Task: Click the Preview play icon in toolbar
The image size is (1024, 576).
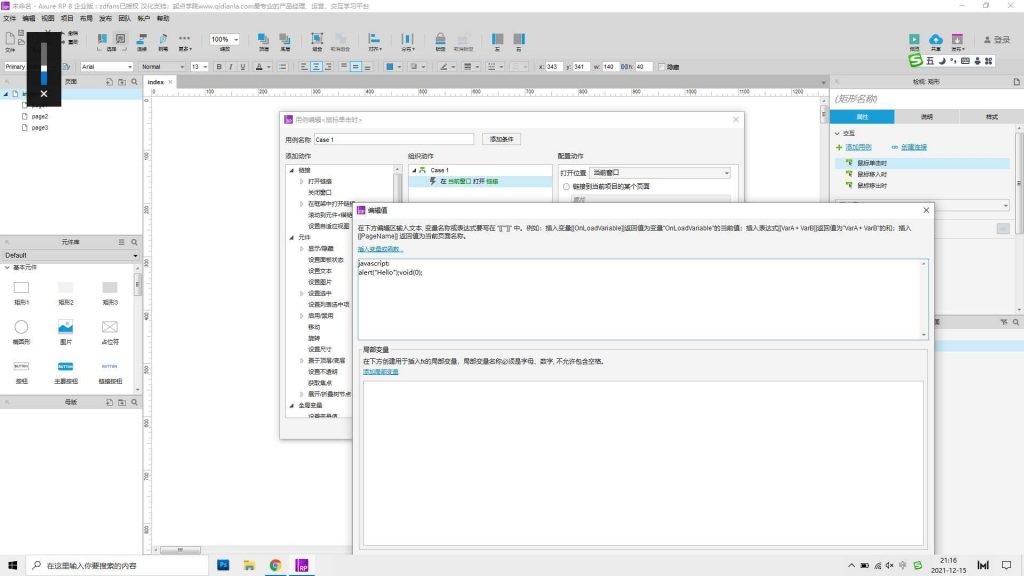Action: pos(914,38)
